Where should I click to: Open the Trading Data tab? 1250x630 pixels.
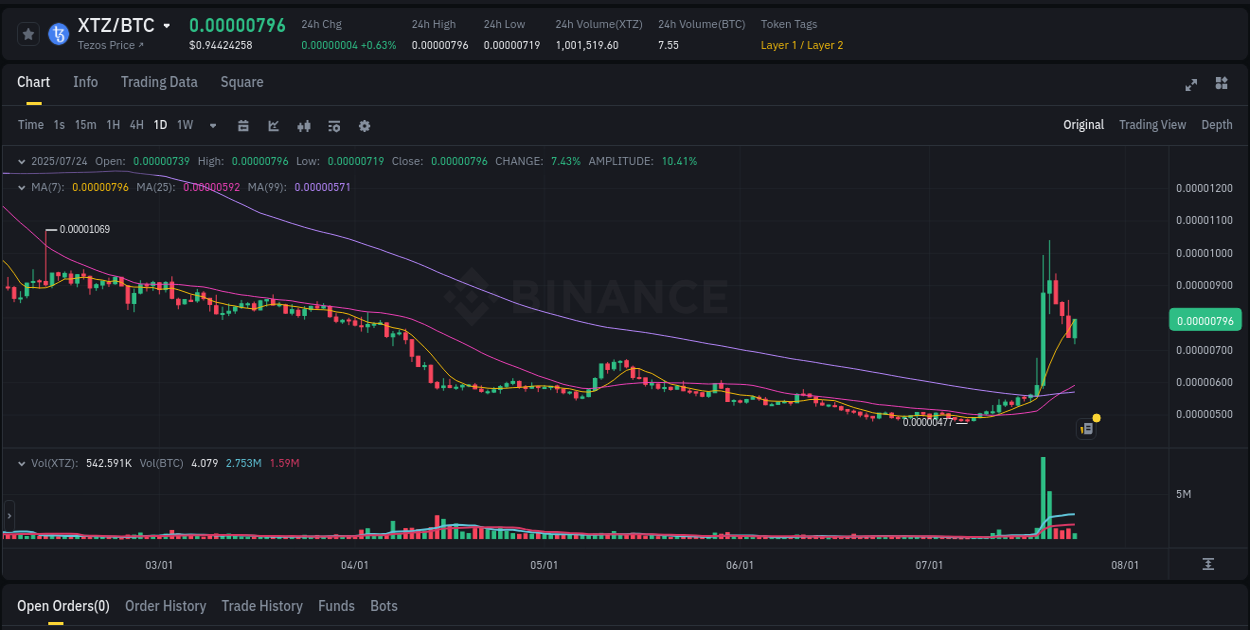[x=159, y=82]
